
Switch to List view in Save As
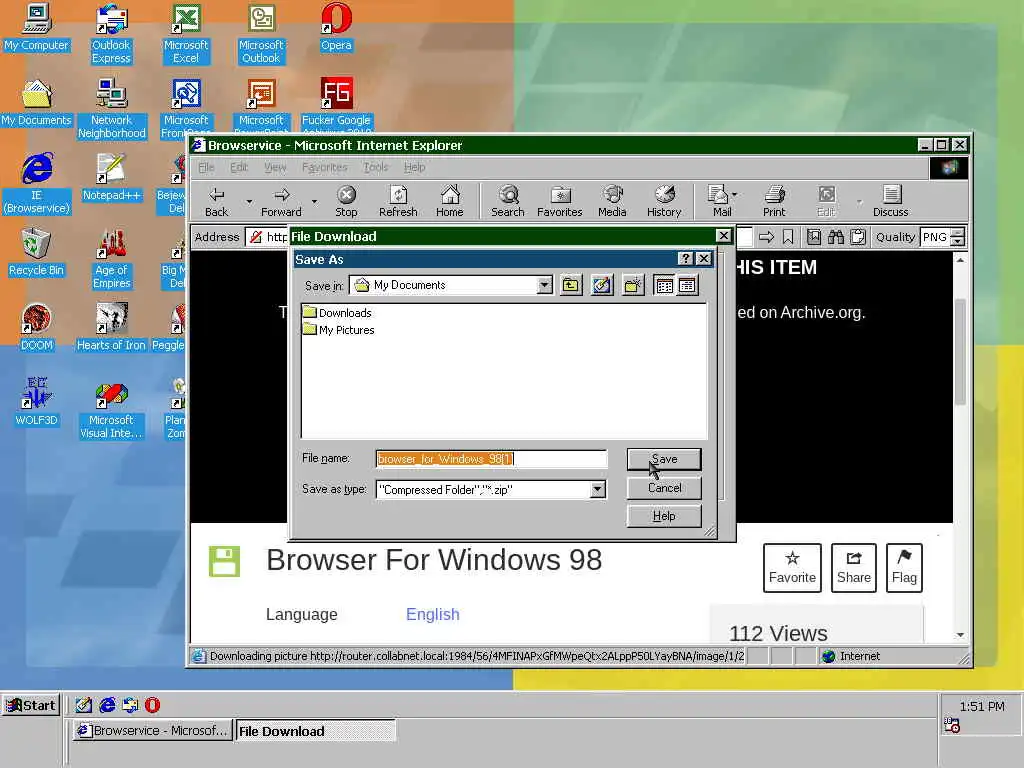coord(664,285)
